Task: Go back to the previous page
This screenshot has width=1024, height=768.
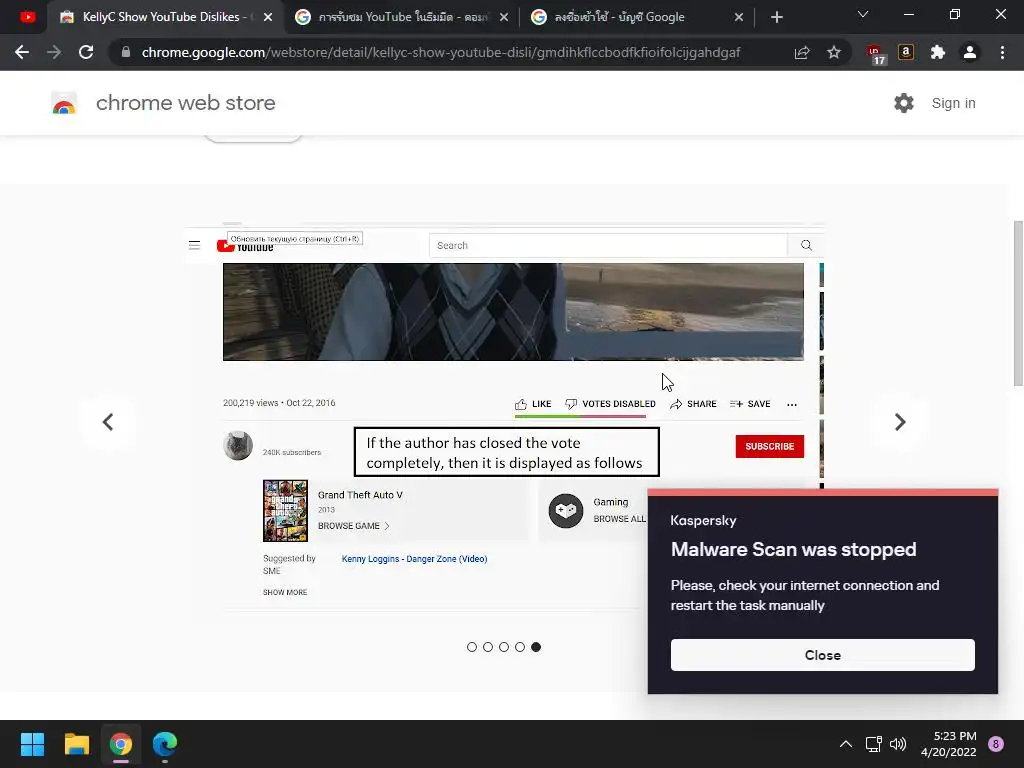Action: click(22, 52)
